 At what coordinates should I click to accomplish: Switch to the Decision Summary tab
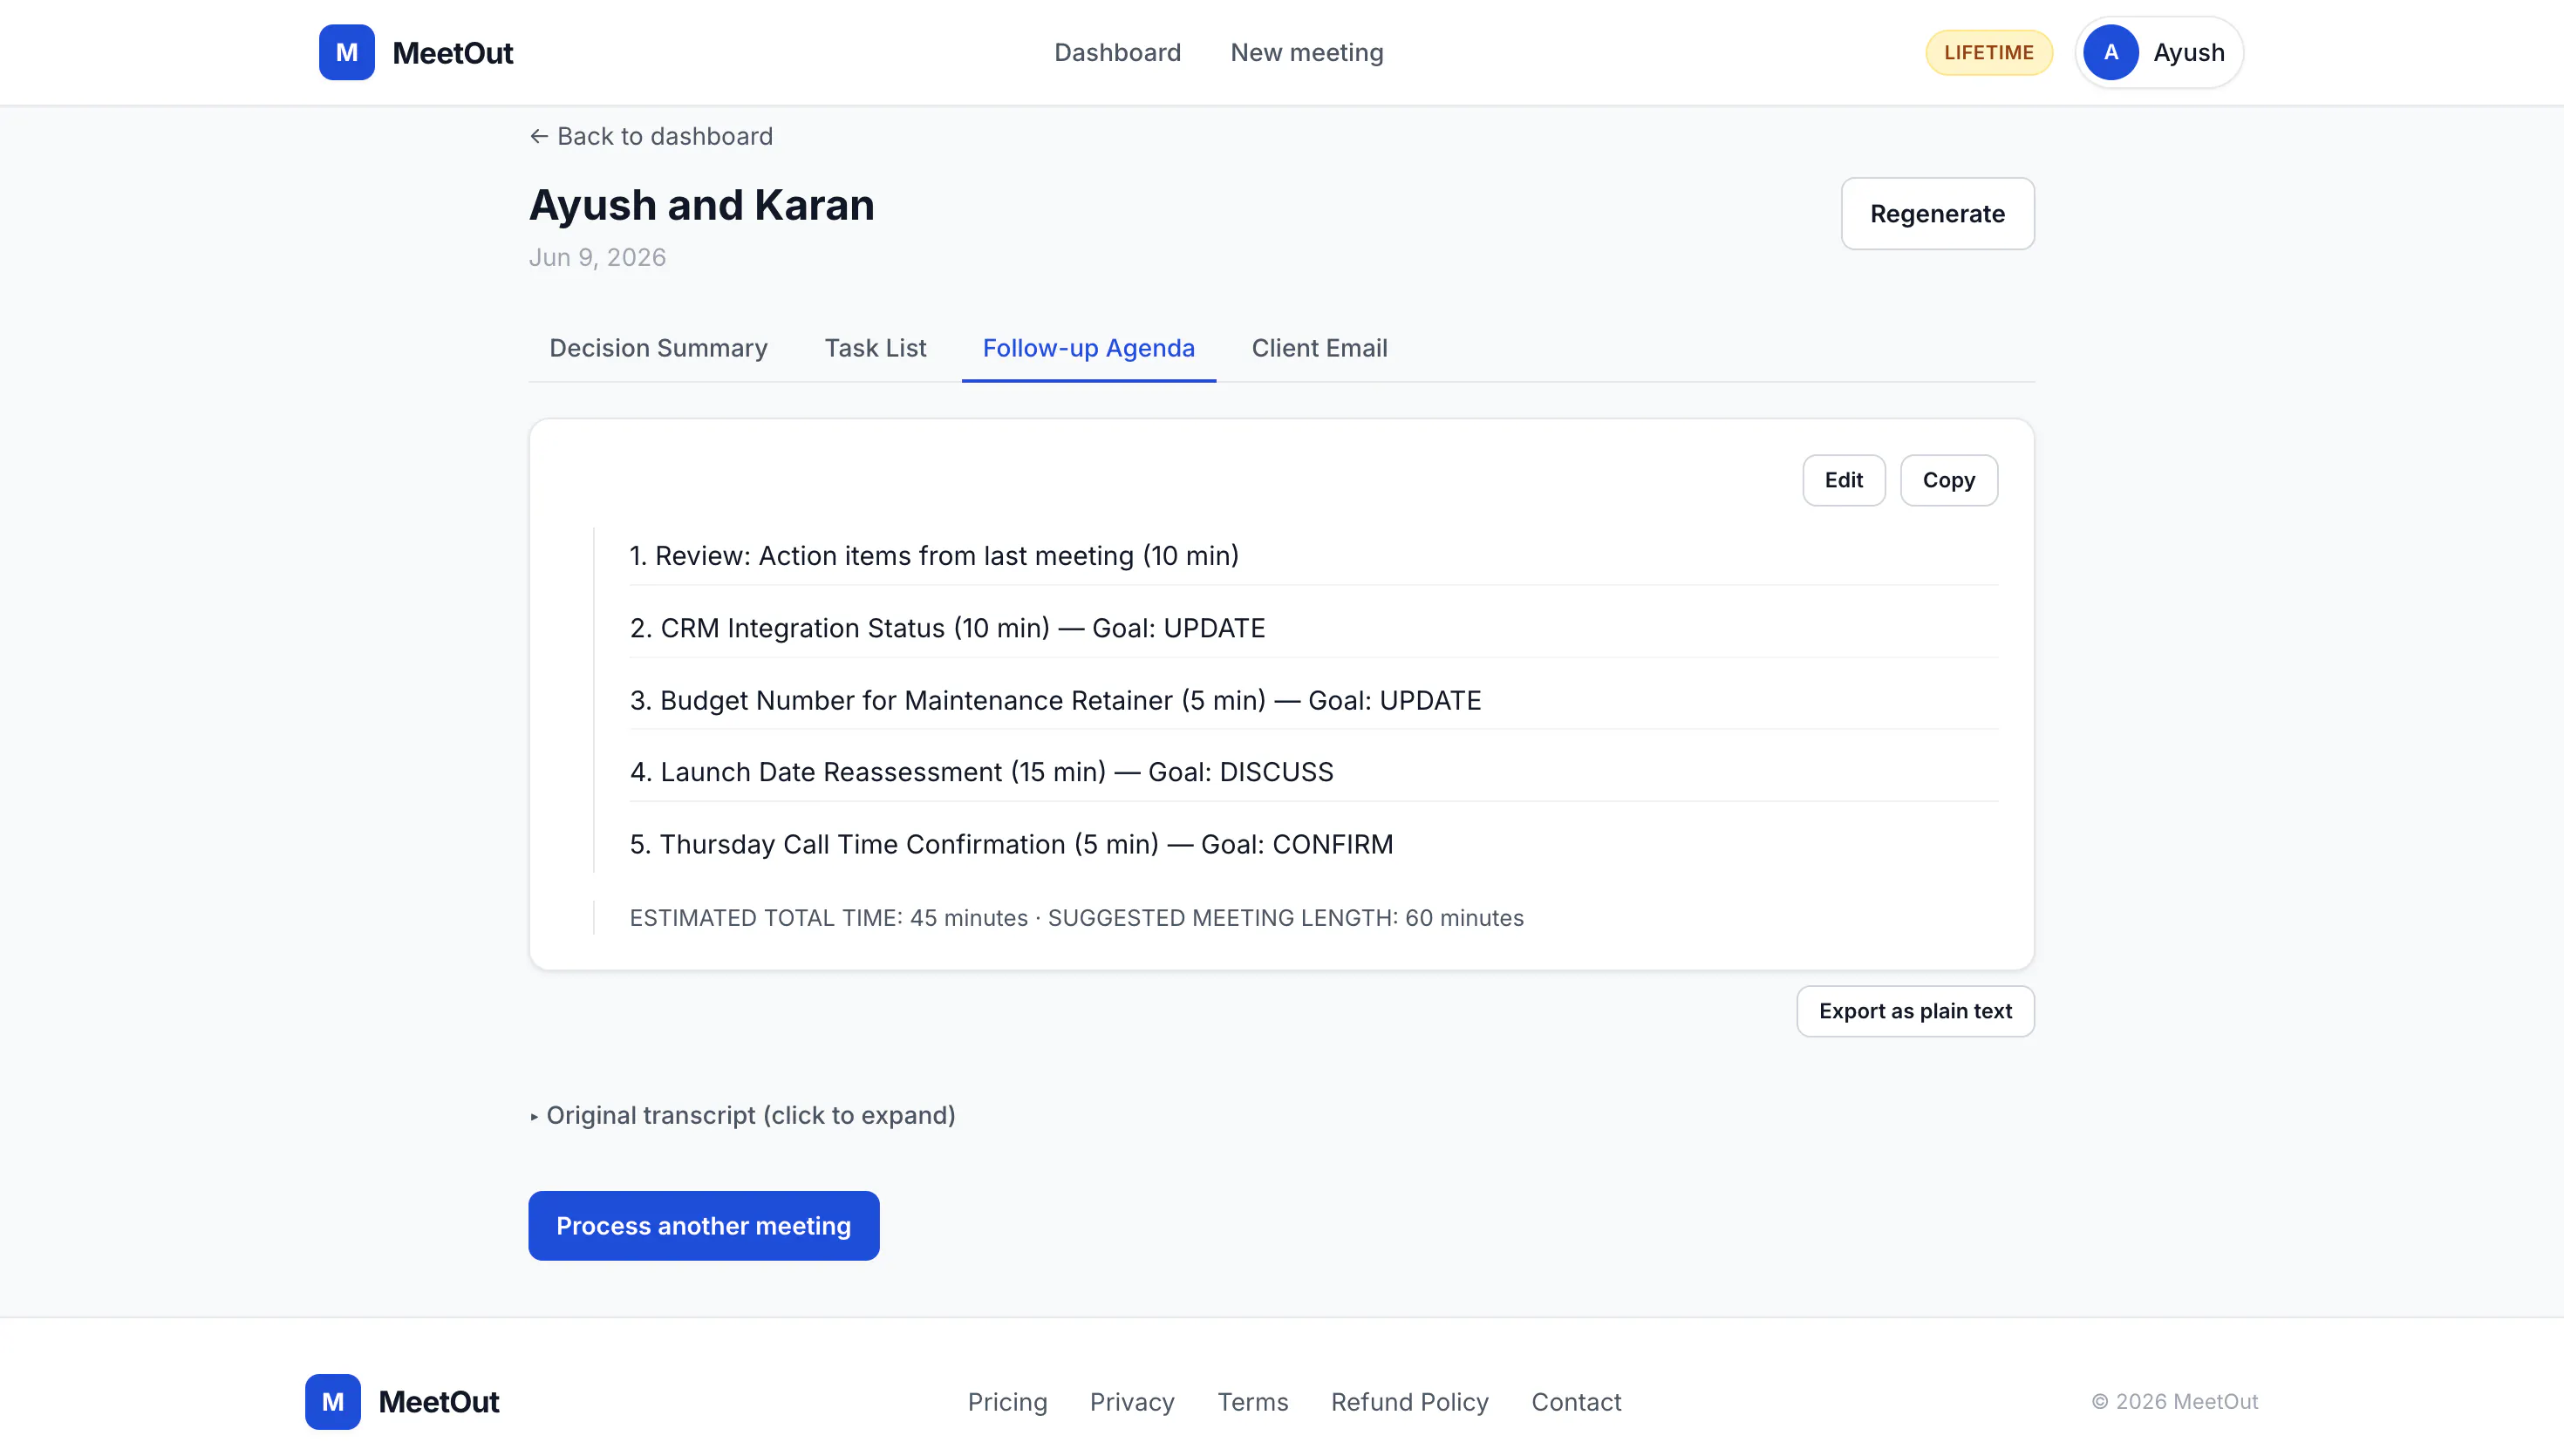click(658, 348)
